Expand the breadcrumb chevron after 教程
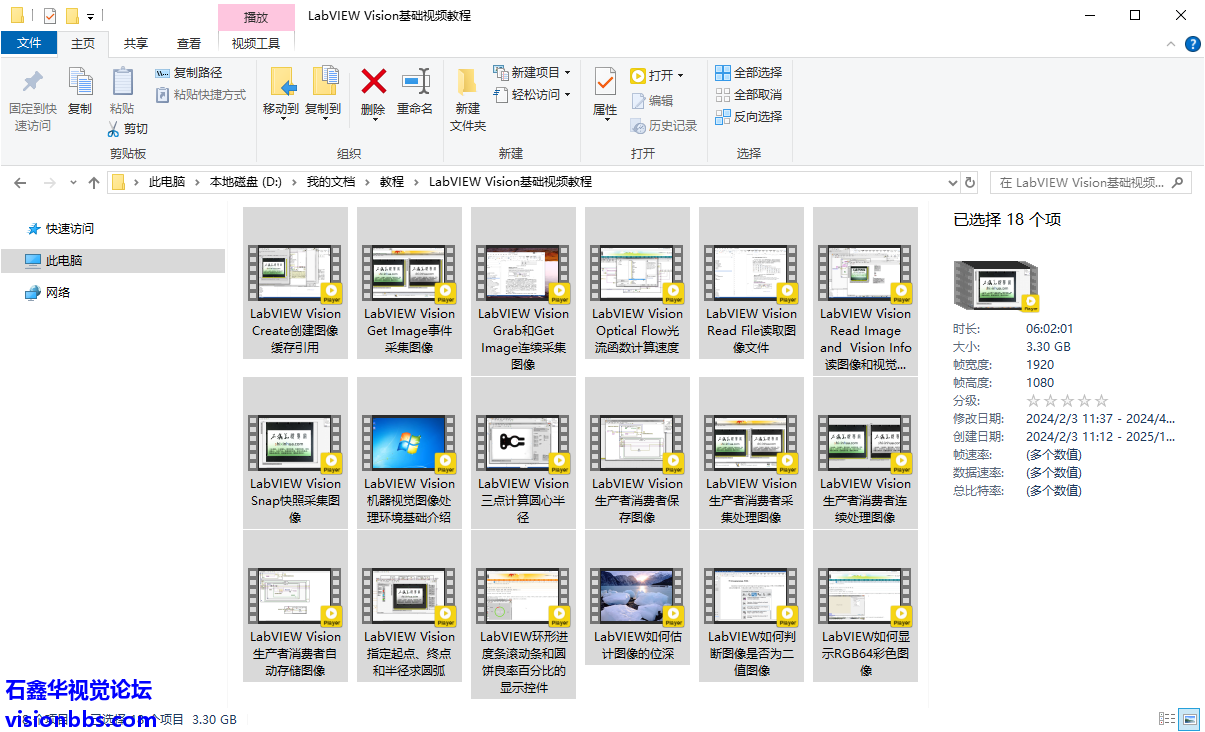 417,182
